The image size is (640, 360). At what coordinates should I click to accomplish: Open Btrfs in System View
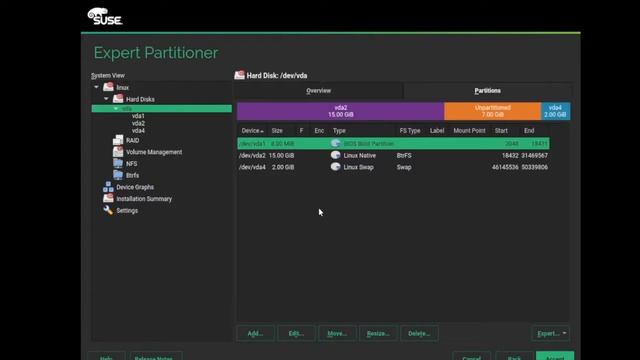click(x=132, y=176)
